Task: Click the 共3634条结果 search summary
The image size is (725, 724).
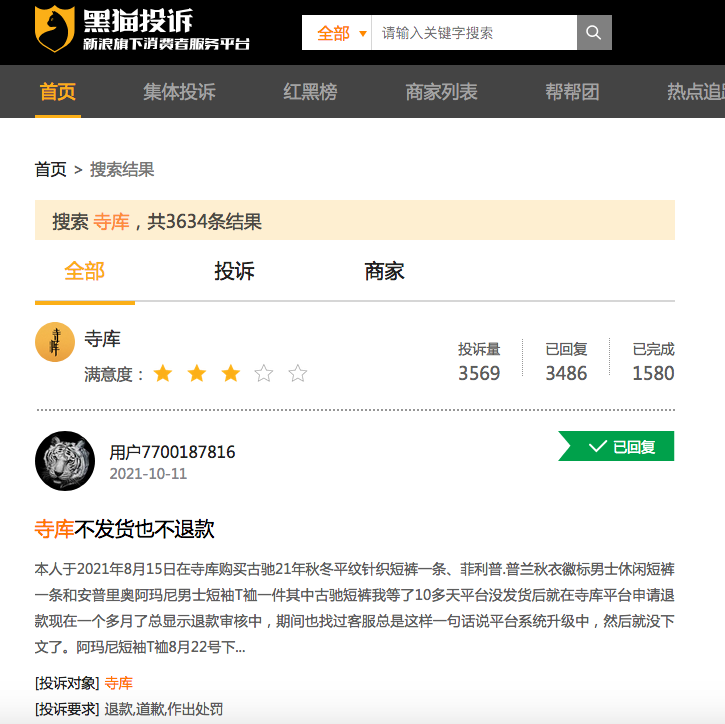Action: coord(204,221)
